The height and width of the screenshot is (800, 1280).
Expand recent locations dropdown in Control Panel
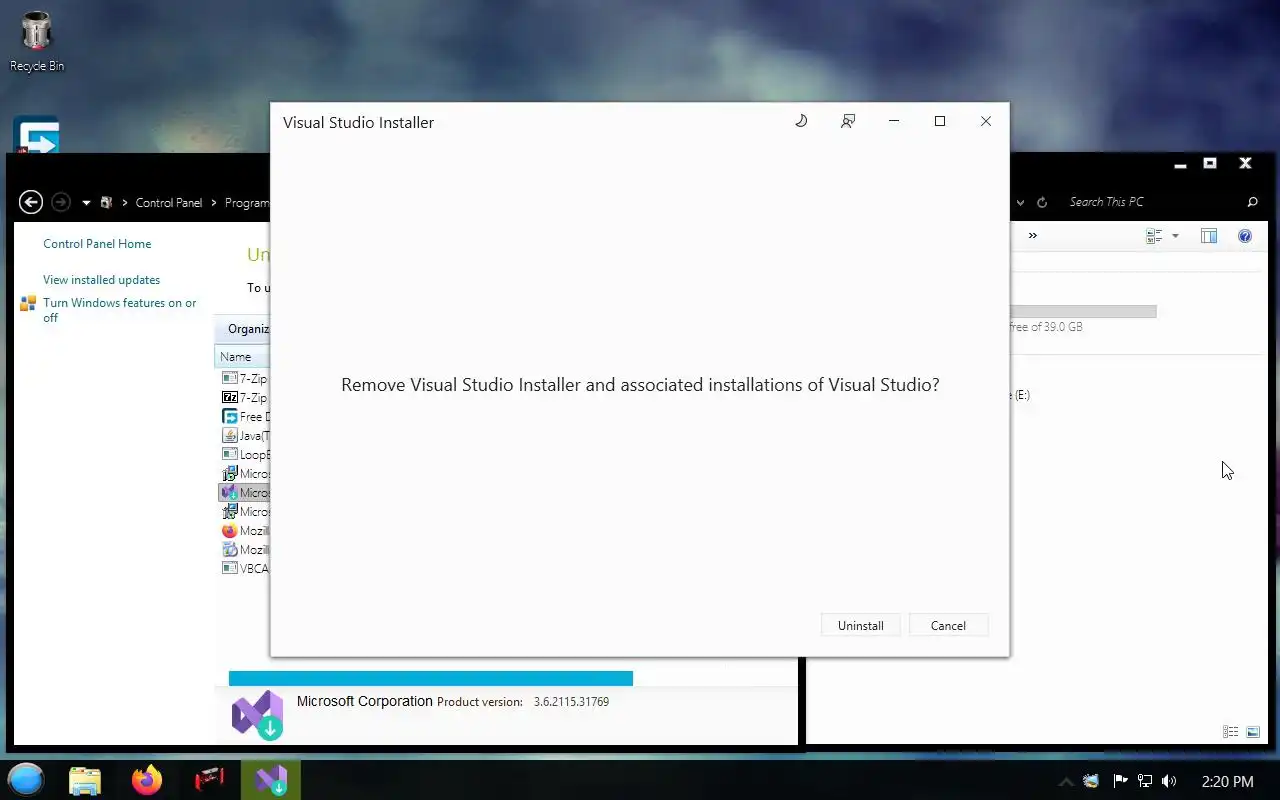pyautogui.click(x=86, y=203)
